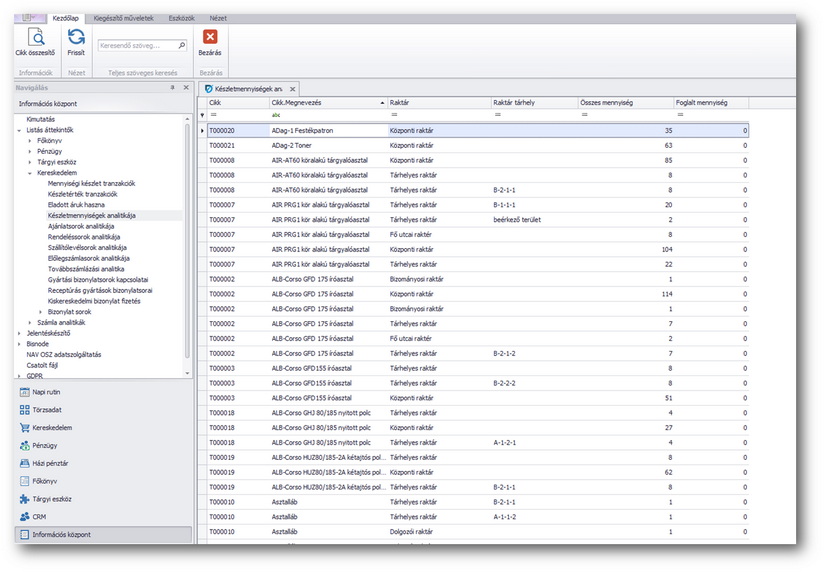Image resolution: width=824 pixels, height=572 pixels.
Task: Close the Készletmennyiségek analitikája document tab
Action: tap(292, 89)
